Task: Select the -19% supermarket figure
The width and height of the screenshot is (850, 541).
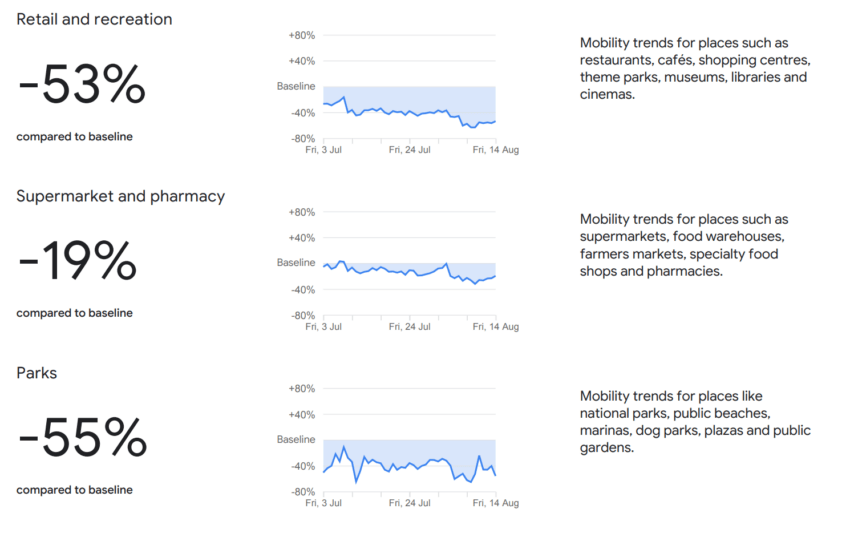Action: pyautogui.click(x=77, y=262)
